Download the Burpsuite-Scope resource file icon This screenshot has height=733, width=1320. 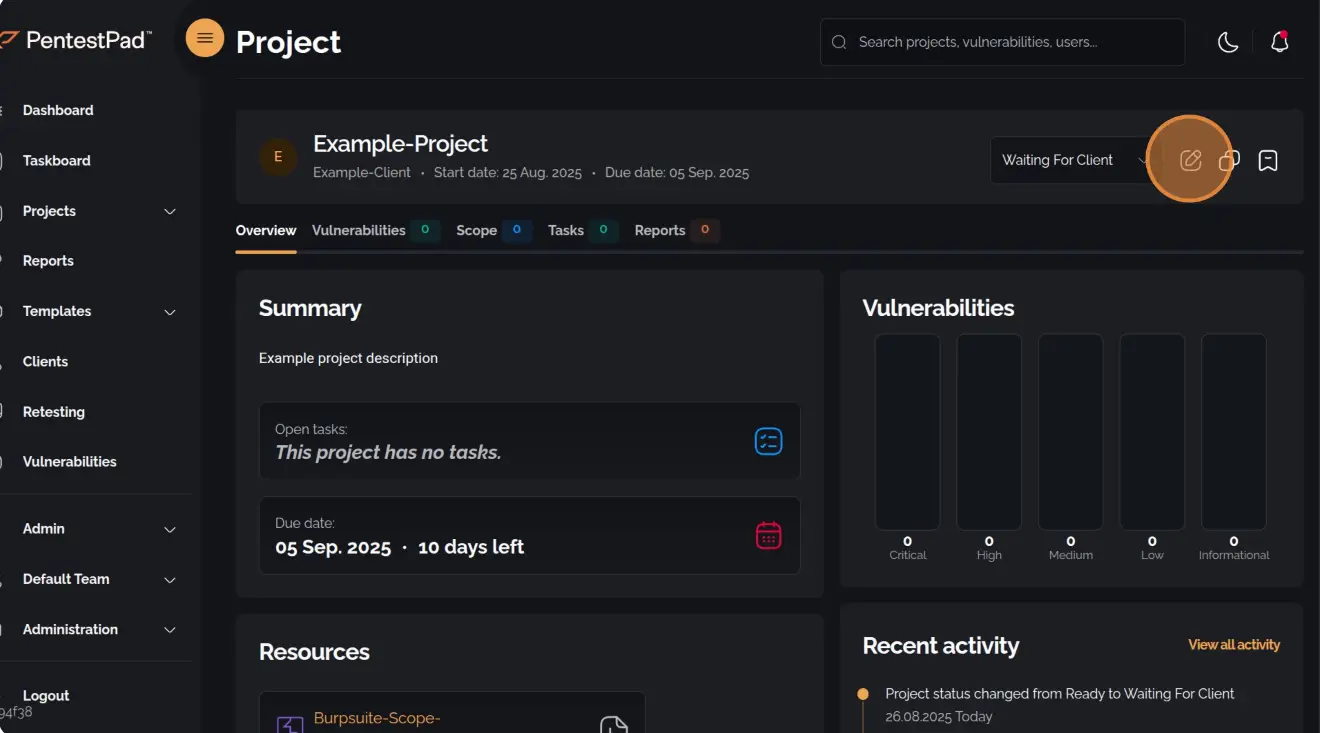pos(613,723)
